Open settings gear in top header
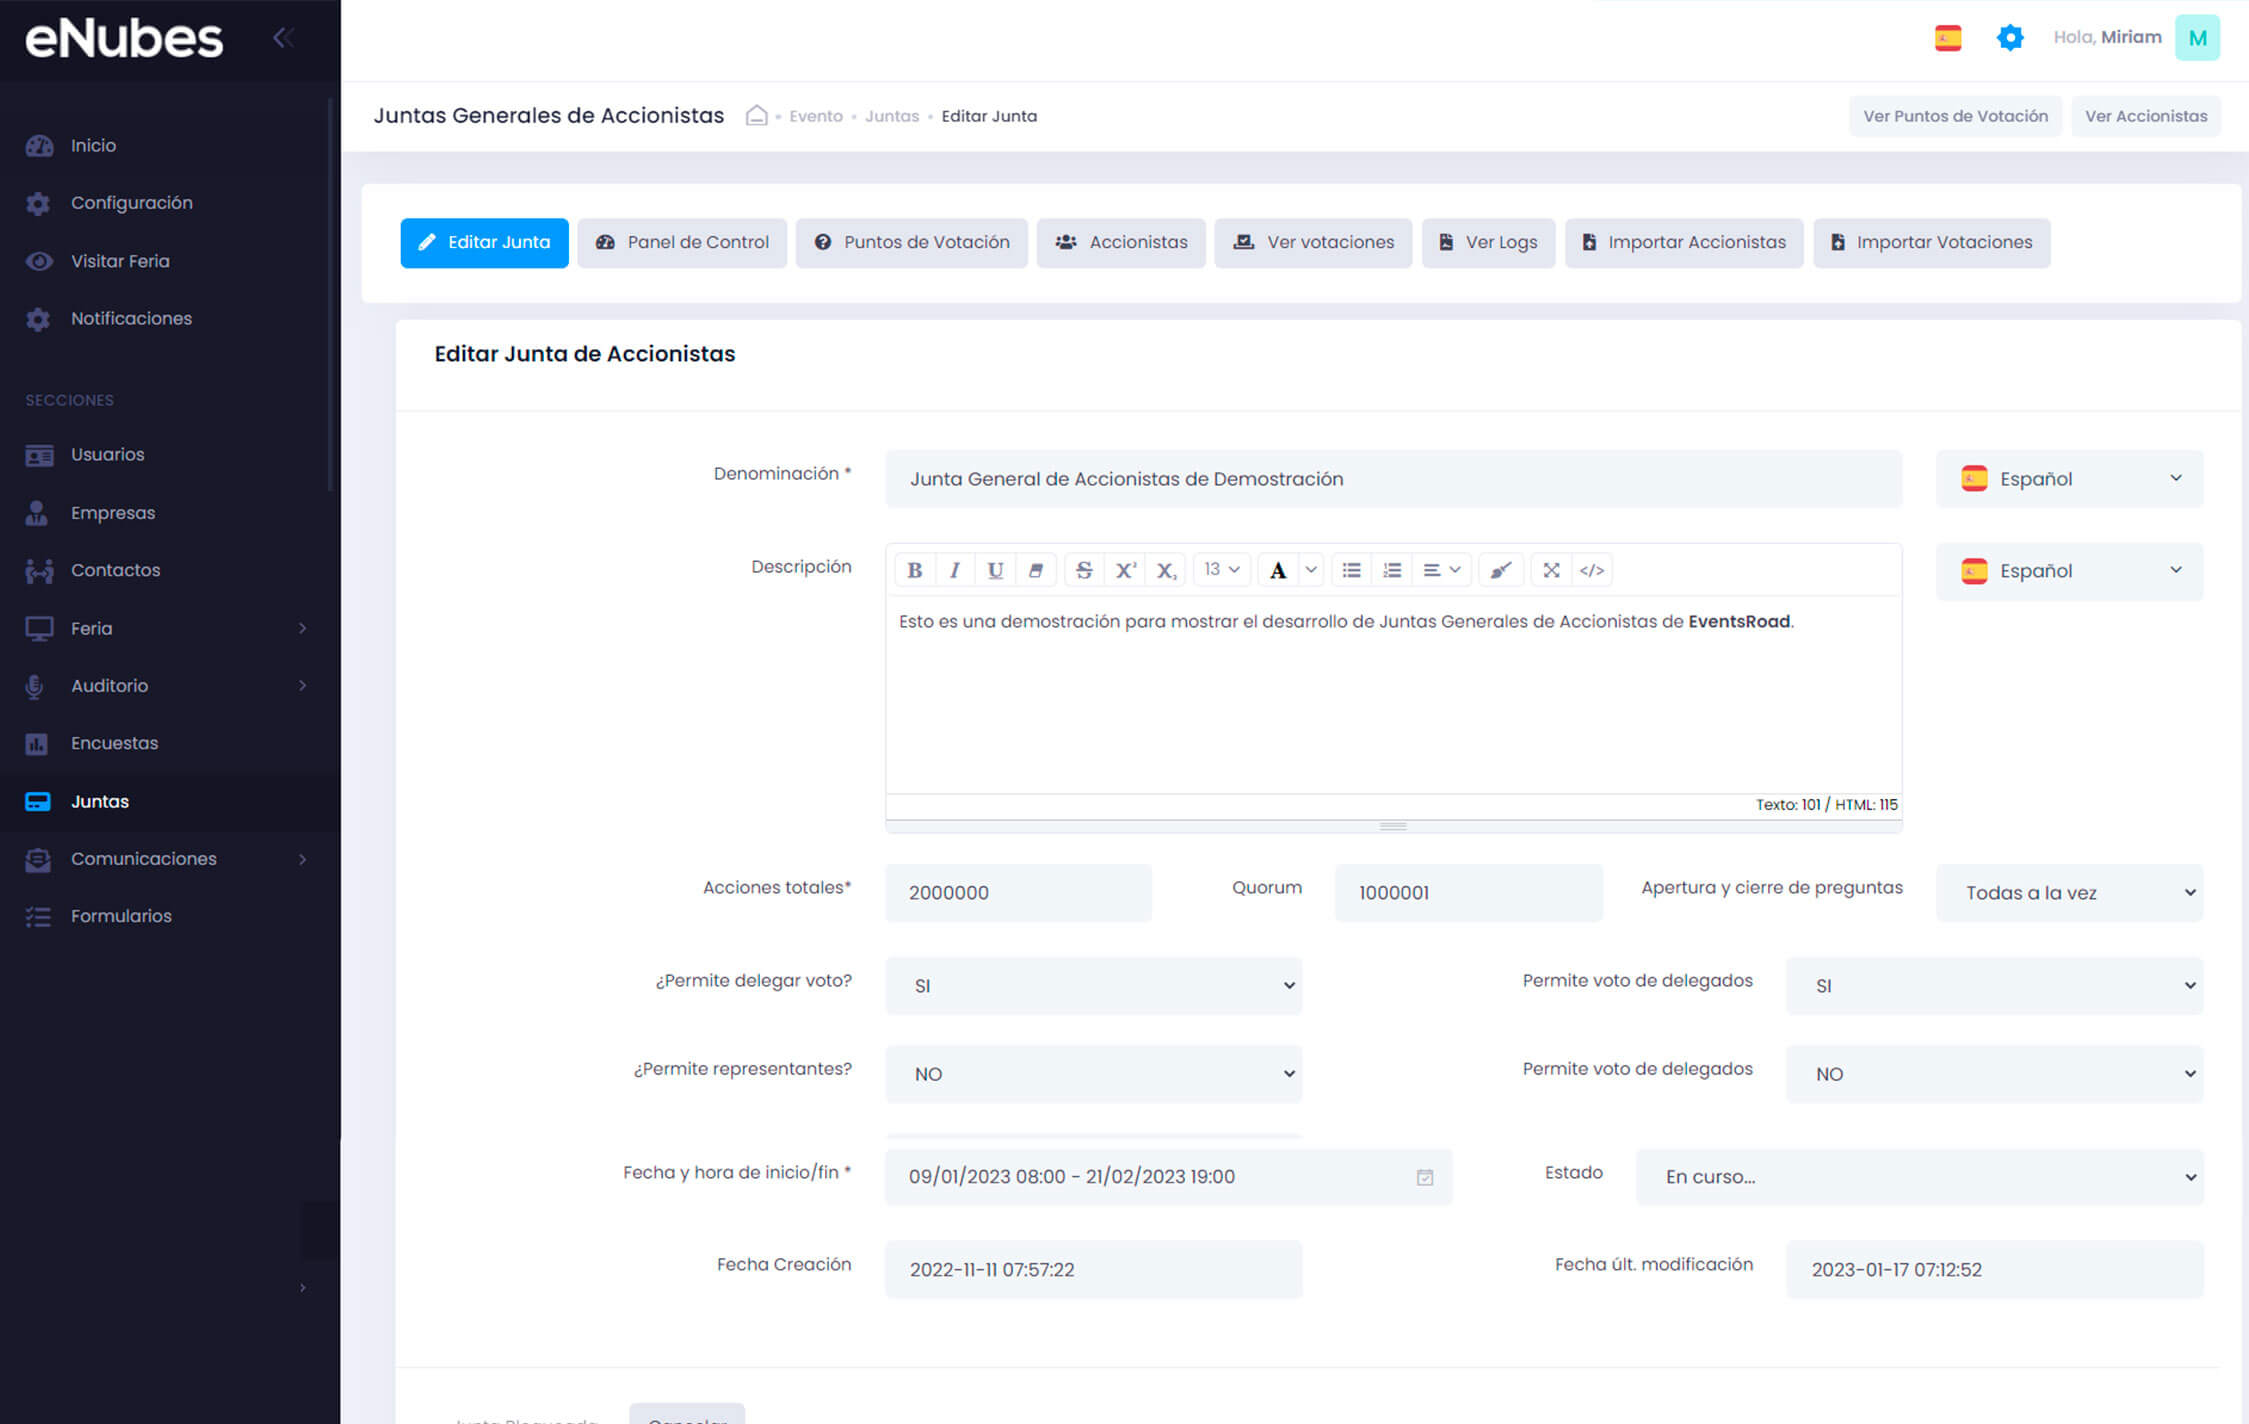2249x1424 pixels. 2010,38
